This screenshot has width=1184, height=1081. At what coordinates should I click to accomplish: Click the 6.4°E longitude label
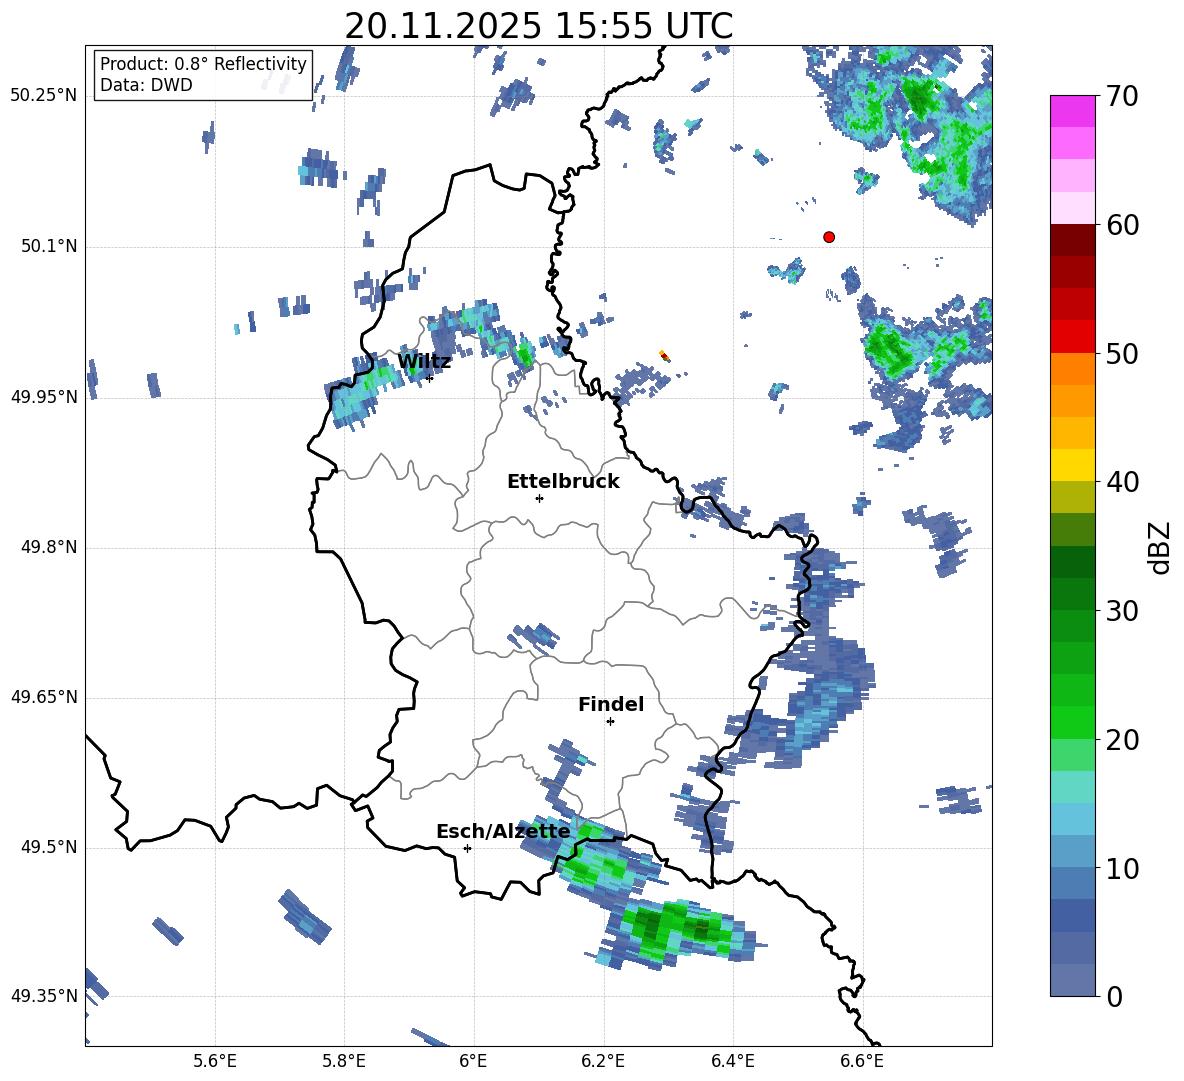[x=732, y=1061]
